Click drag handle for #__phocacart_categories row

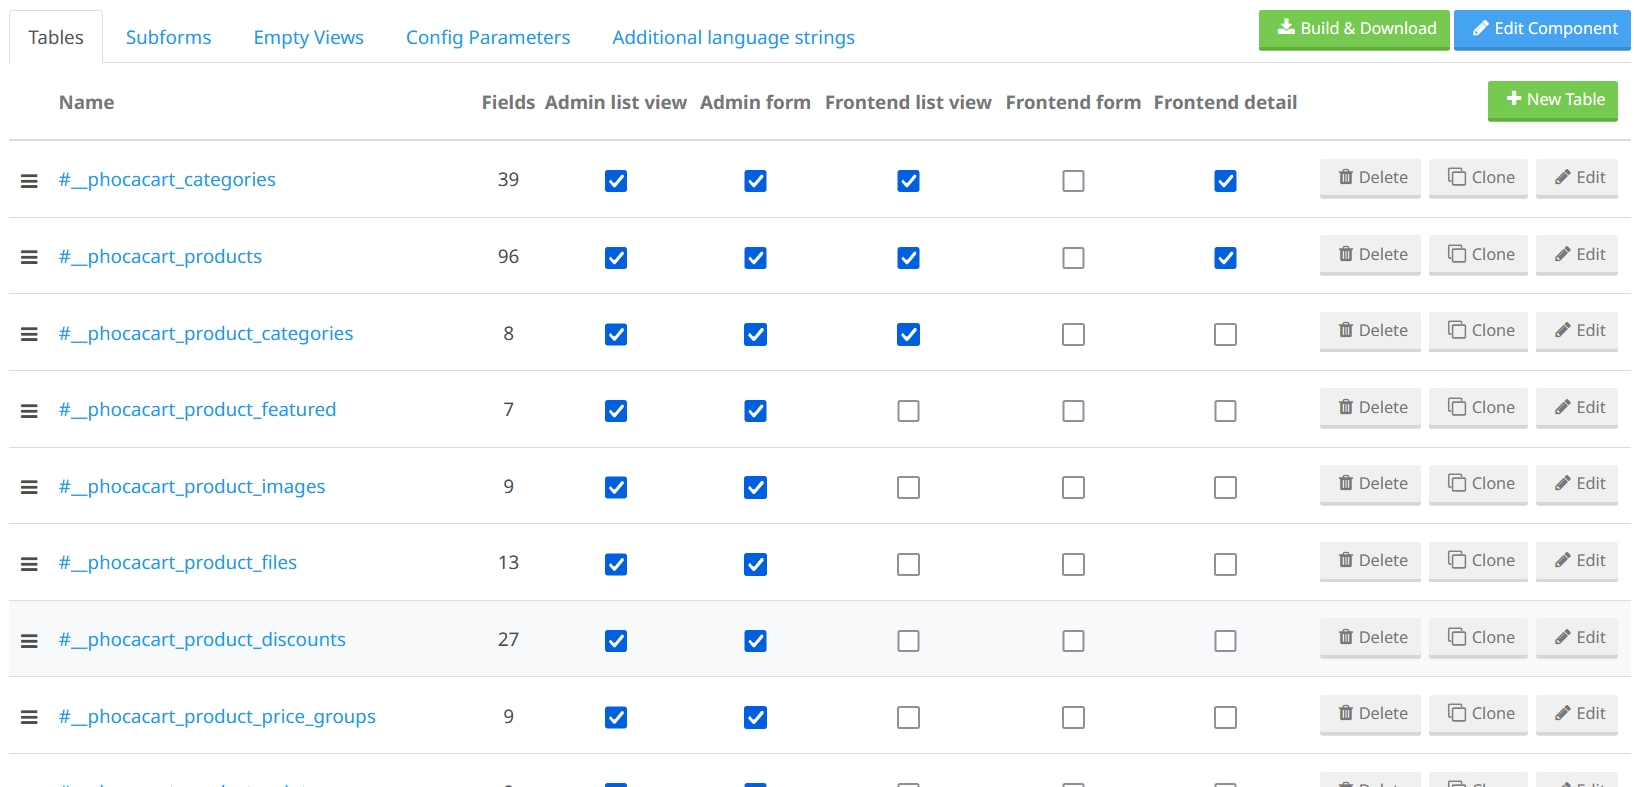click(x=29, y=181)
